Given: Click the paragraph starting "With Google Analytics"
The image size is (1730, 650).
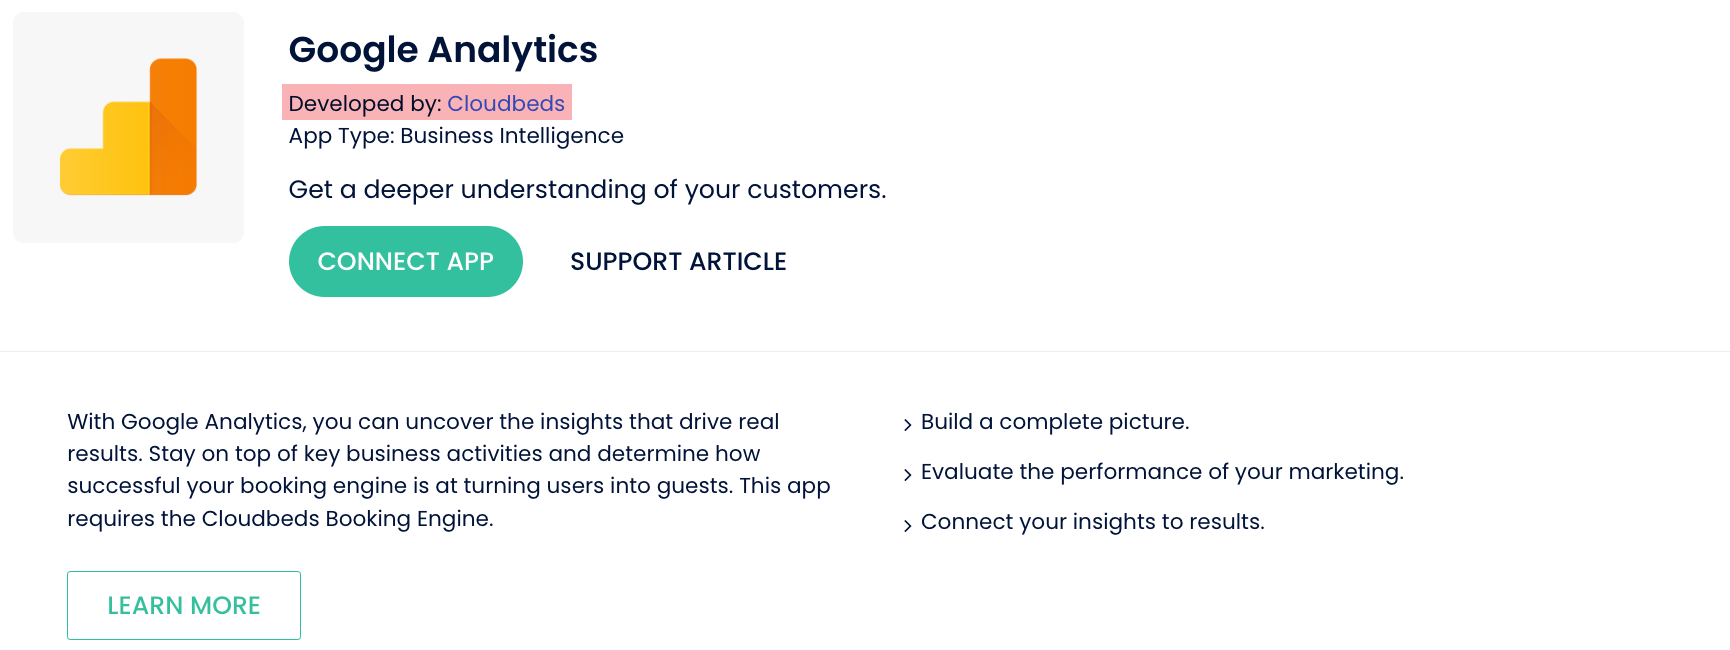Looking at the screenshot, I should pos(448,454).
